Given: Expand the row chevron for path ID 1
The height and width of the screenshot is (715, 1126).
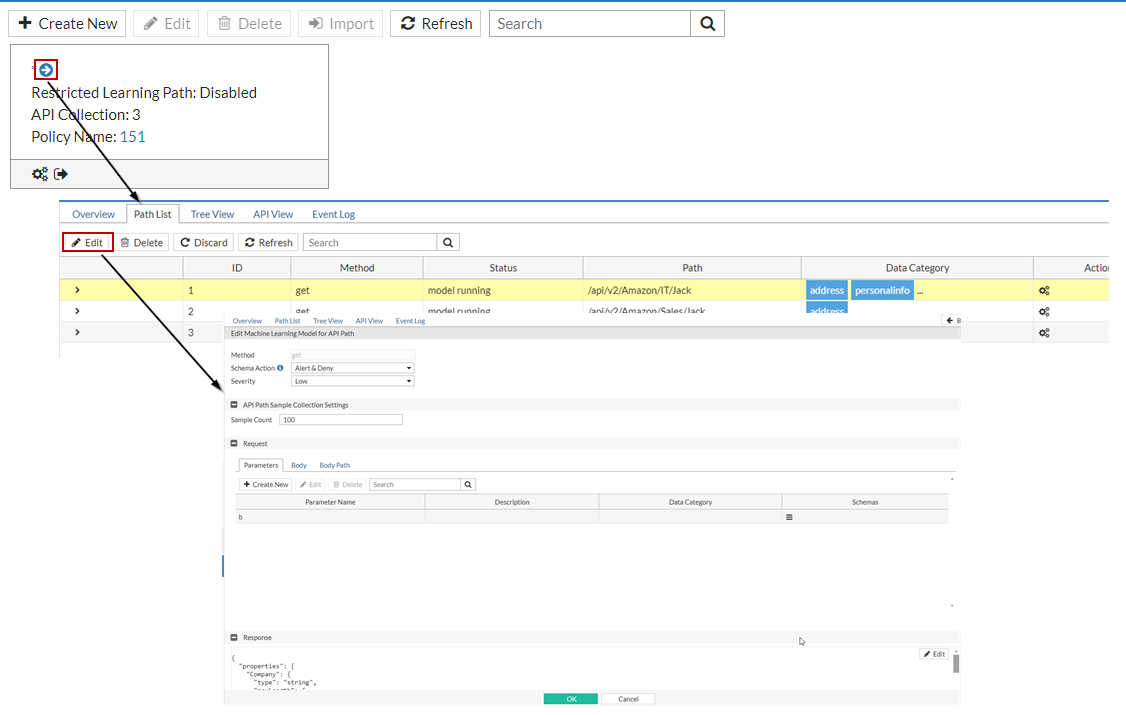Looking at the screenshot, I should pyautogui.click(x=77, y=290).
